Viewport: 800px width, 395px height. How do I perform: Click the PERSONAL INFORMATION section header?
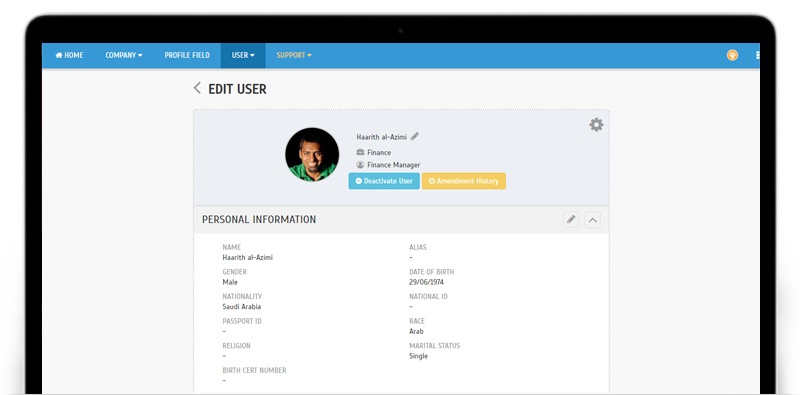pyautogui.click(x=259, y=219)
